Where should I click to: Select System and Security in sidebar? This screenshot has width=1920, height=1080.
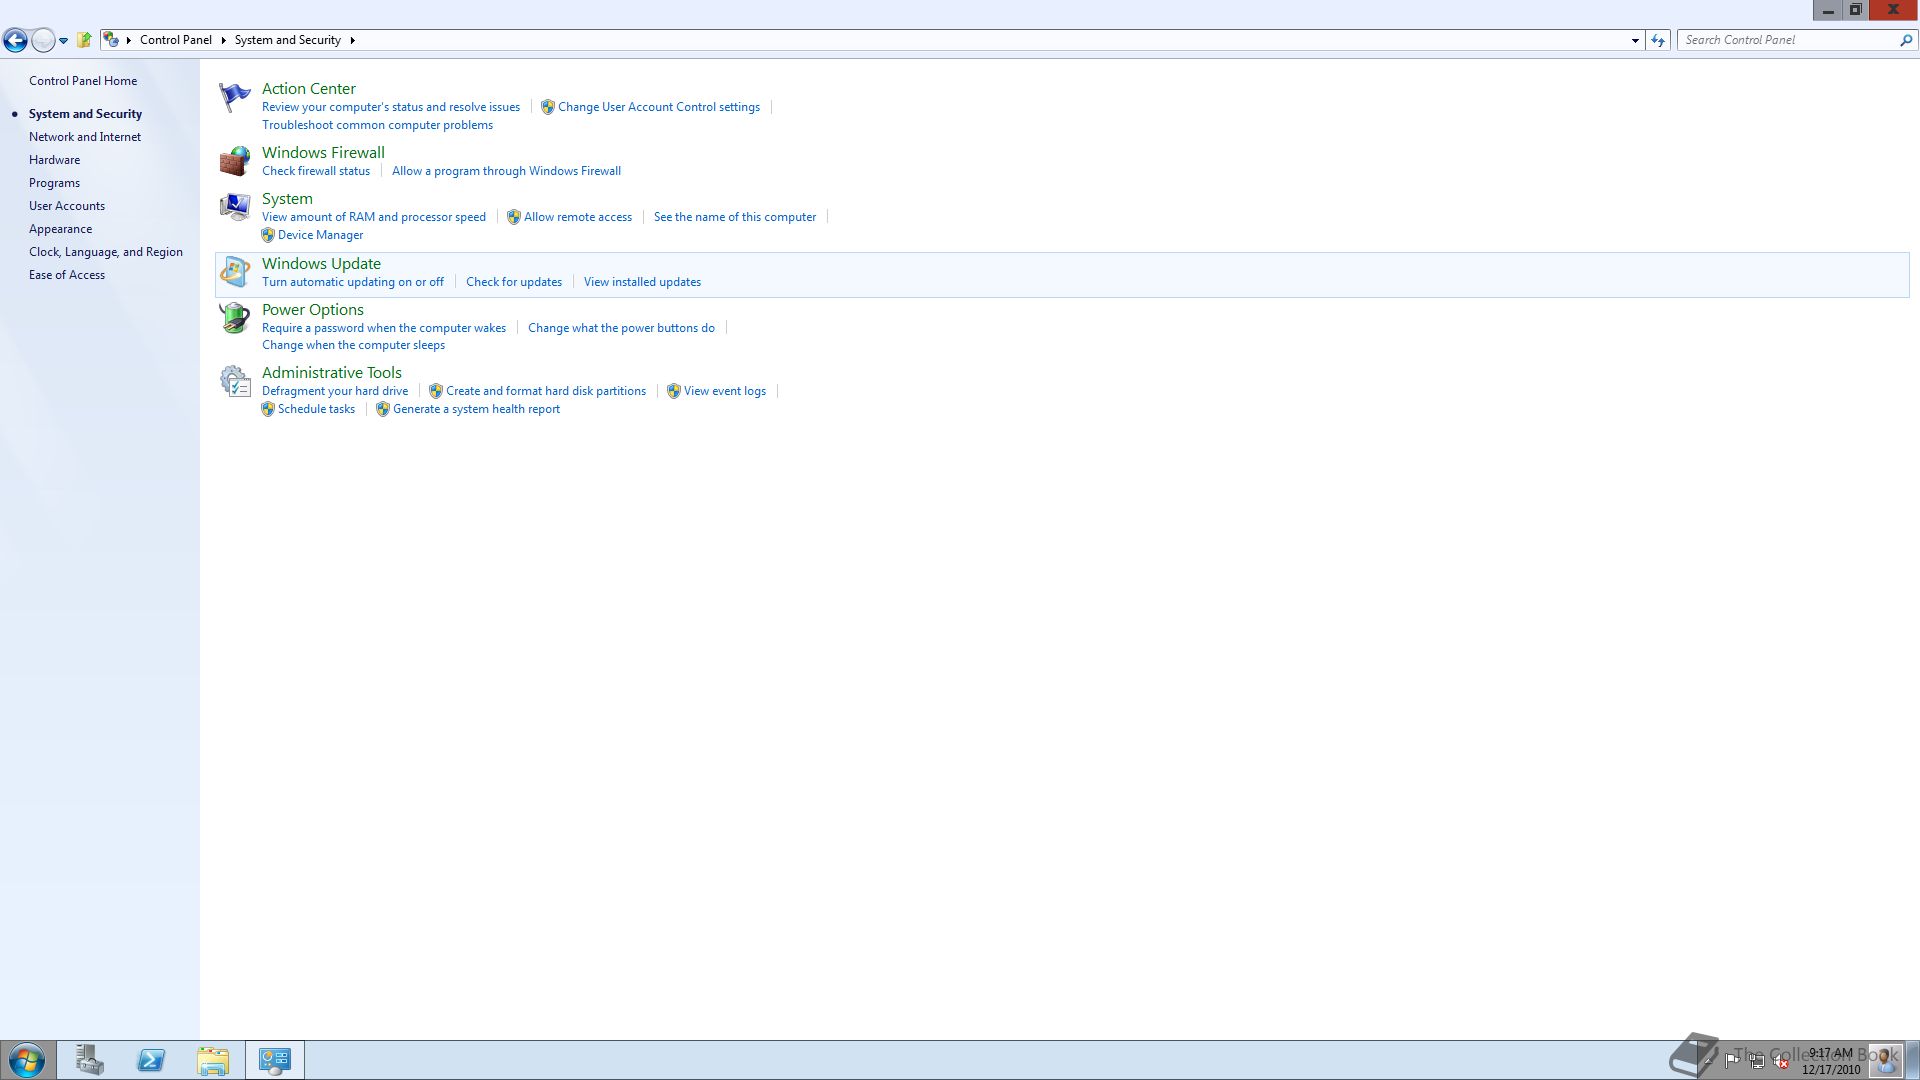85,114
